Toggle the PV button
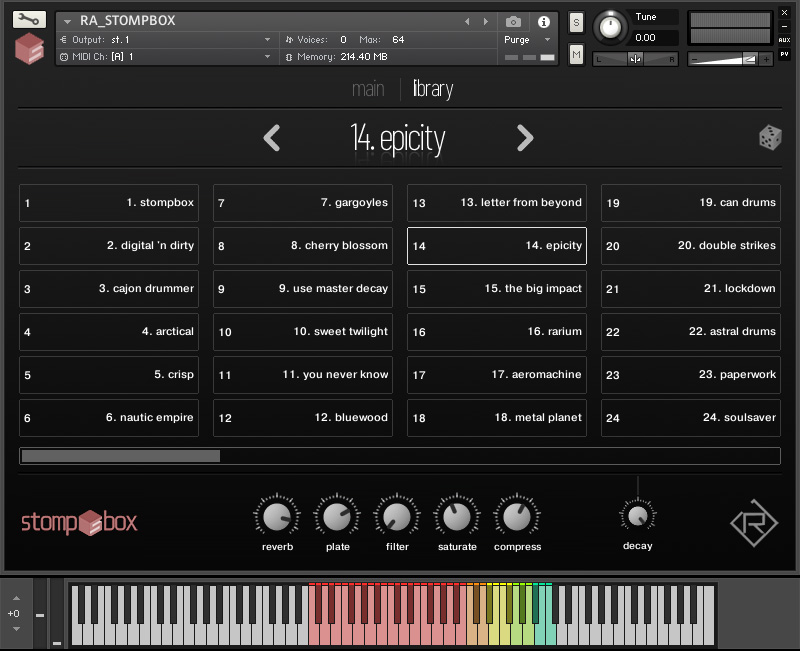The height and width of the screenshot is (651, 800). [x=784, y=54]
